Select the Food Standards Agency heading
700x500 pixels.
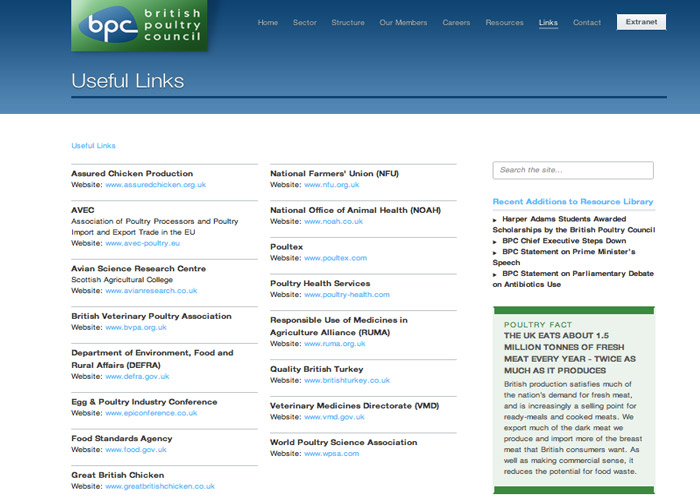coord(121,438)
